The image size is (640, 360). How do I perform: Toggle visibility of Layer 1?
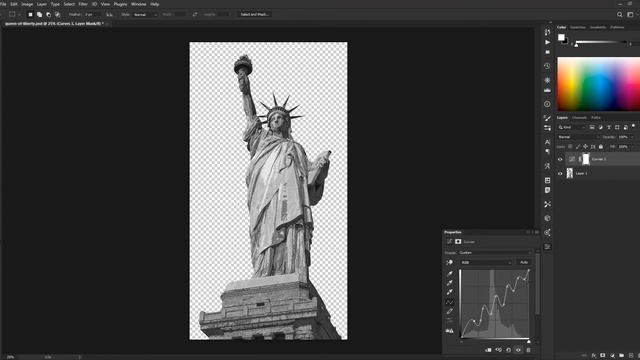click(x=560, y=173)
